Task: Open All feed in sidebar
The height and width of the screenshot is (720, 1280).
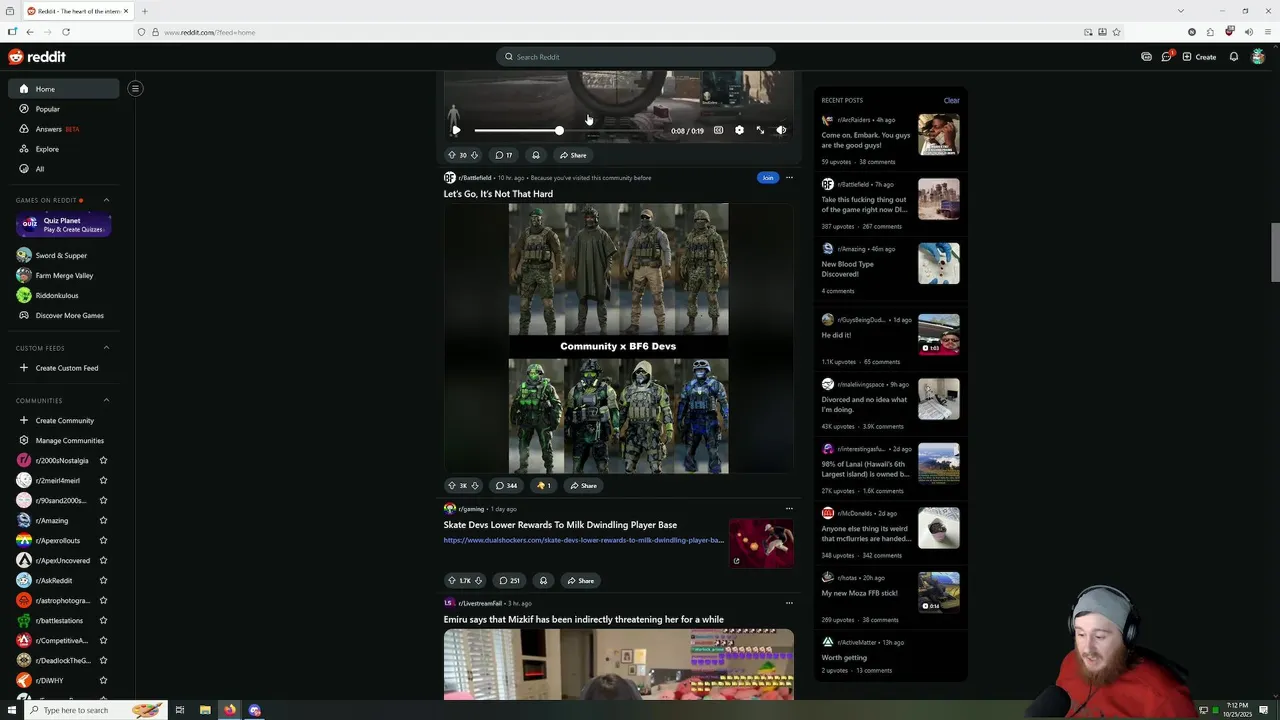Action: 65,169
